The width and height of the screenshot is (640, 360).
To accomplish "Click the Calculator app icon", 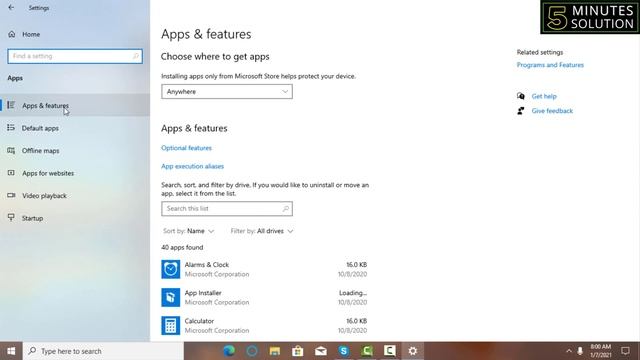I will [x=171, y=326].
